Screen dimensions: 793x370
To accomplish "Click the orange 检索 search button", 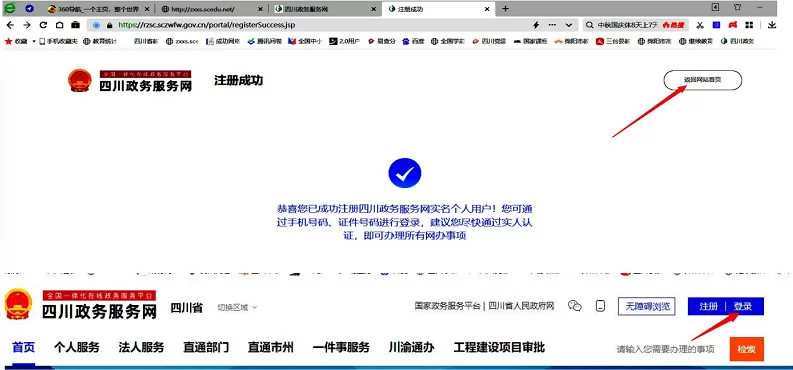I will (746, 349).
